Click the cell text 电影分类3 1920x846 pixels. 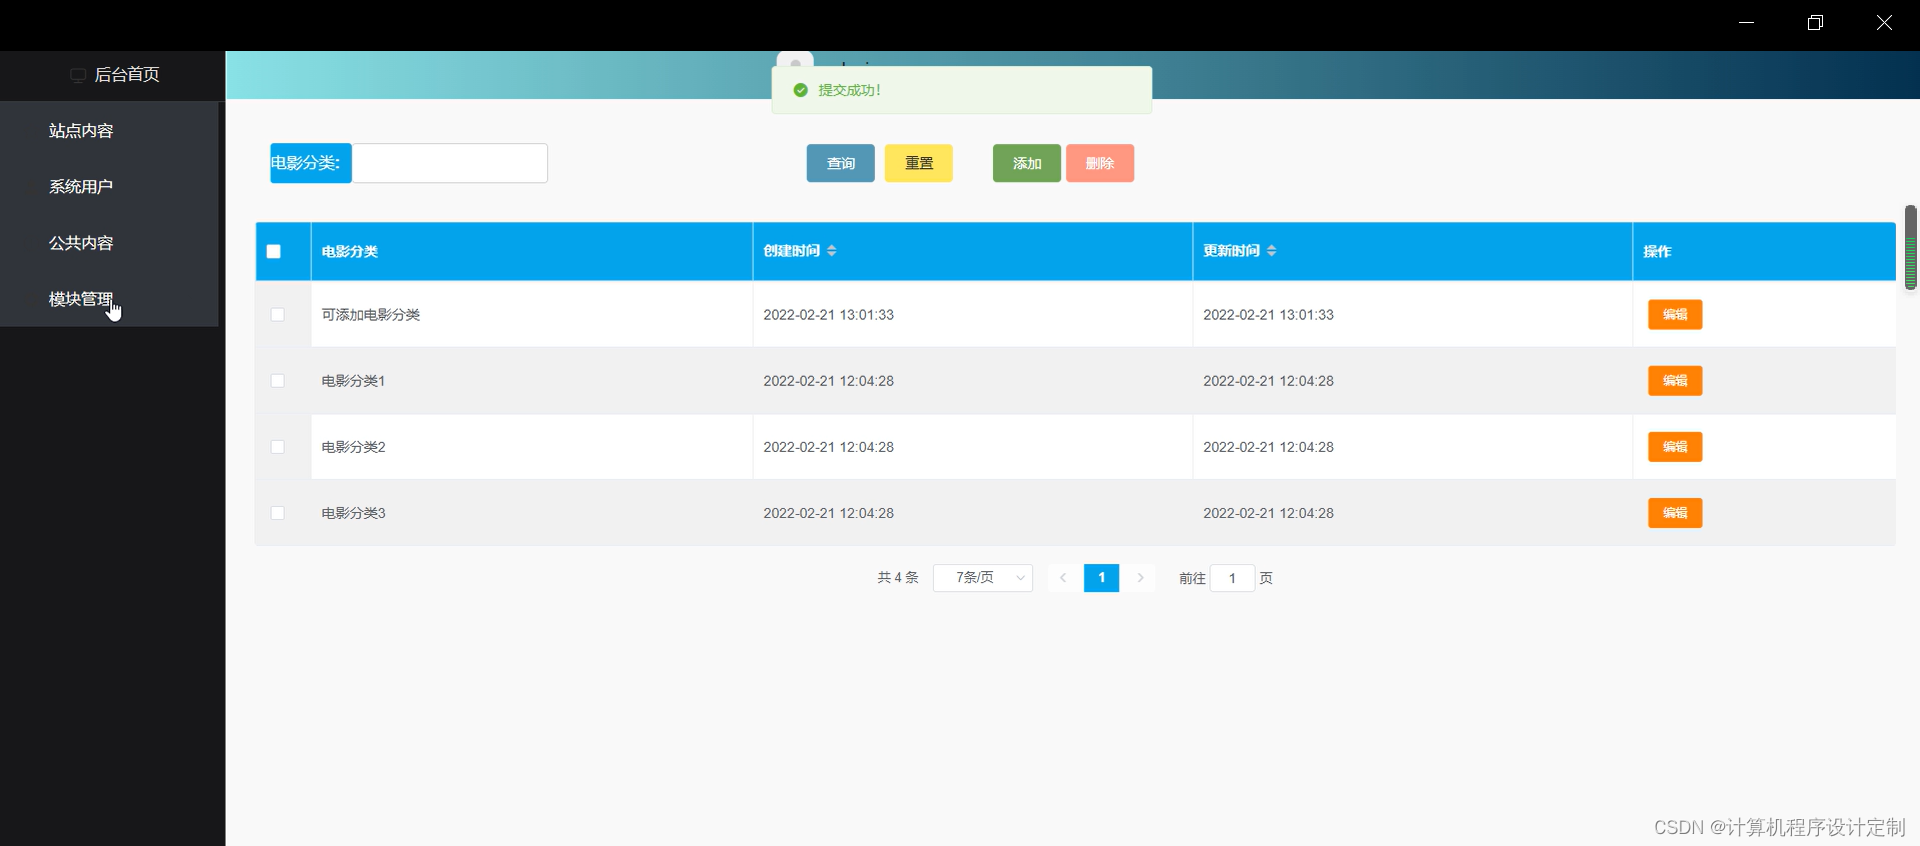[353, 513]
